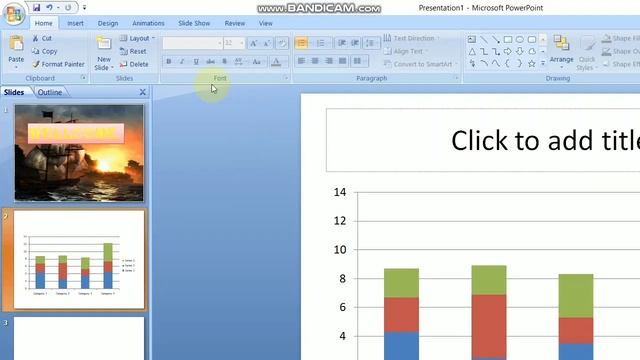Open the font size dropdown
Image resolution: width=640 pixels, height=360 pixels.
point(242,43)
